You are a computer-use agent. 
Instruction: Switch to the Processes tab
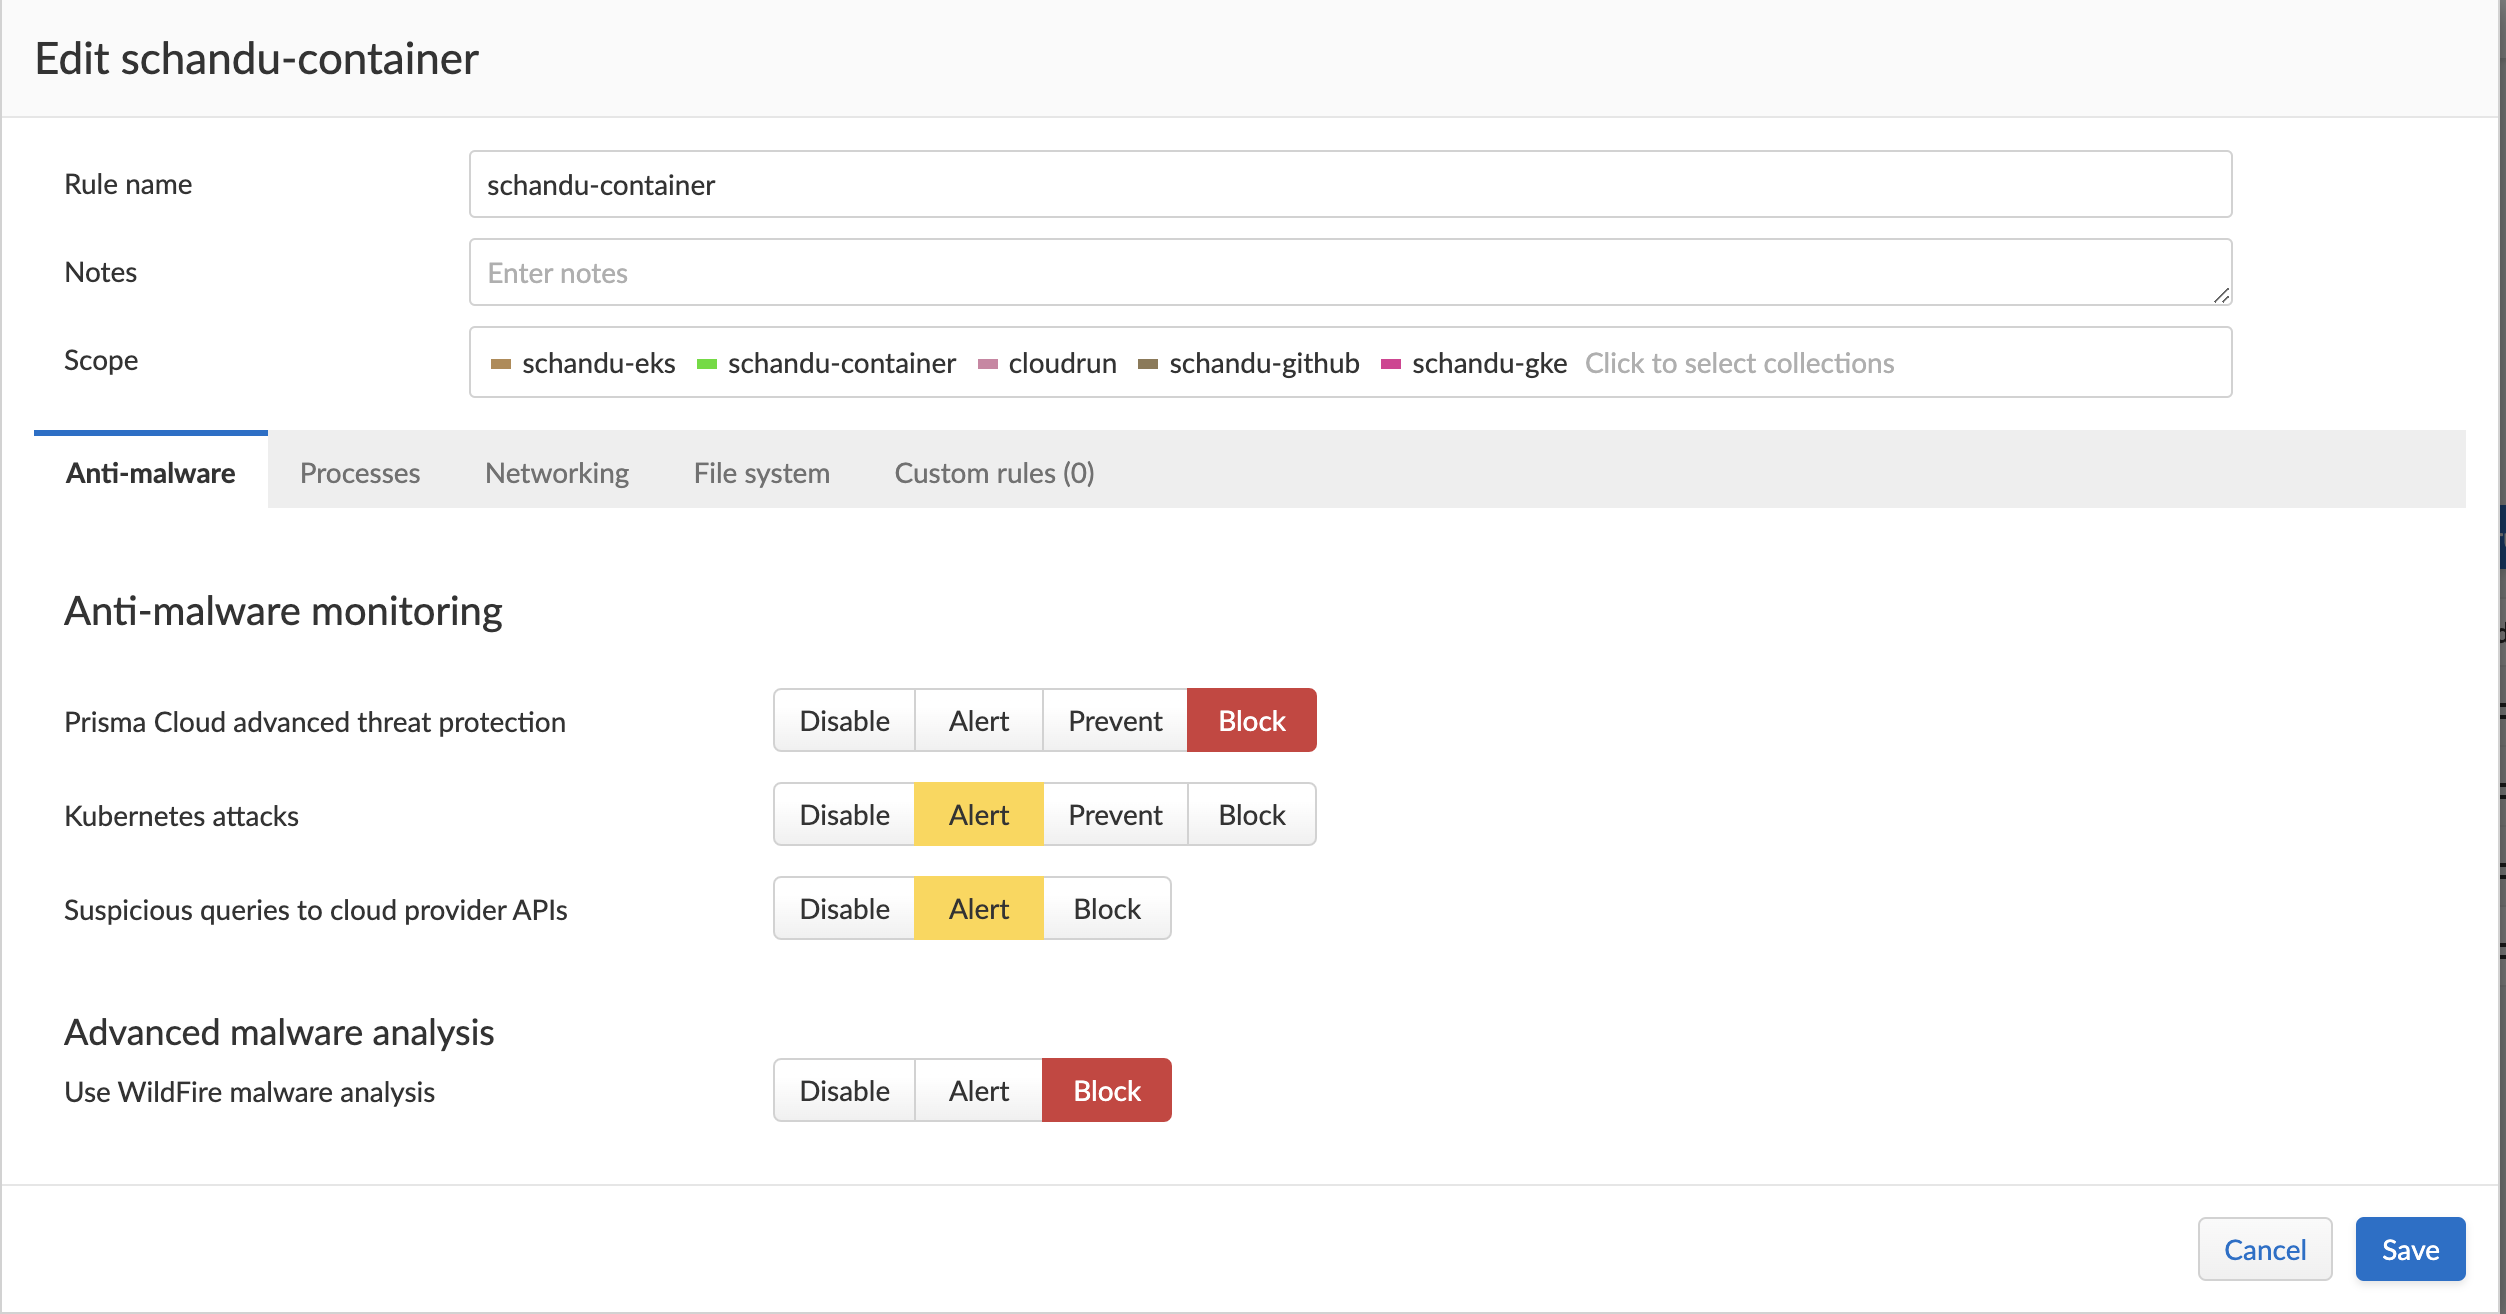click(360, 472)
